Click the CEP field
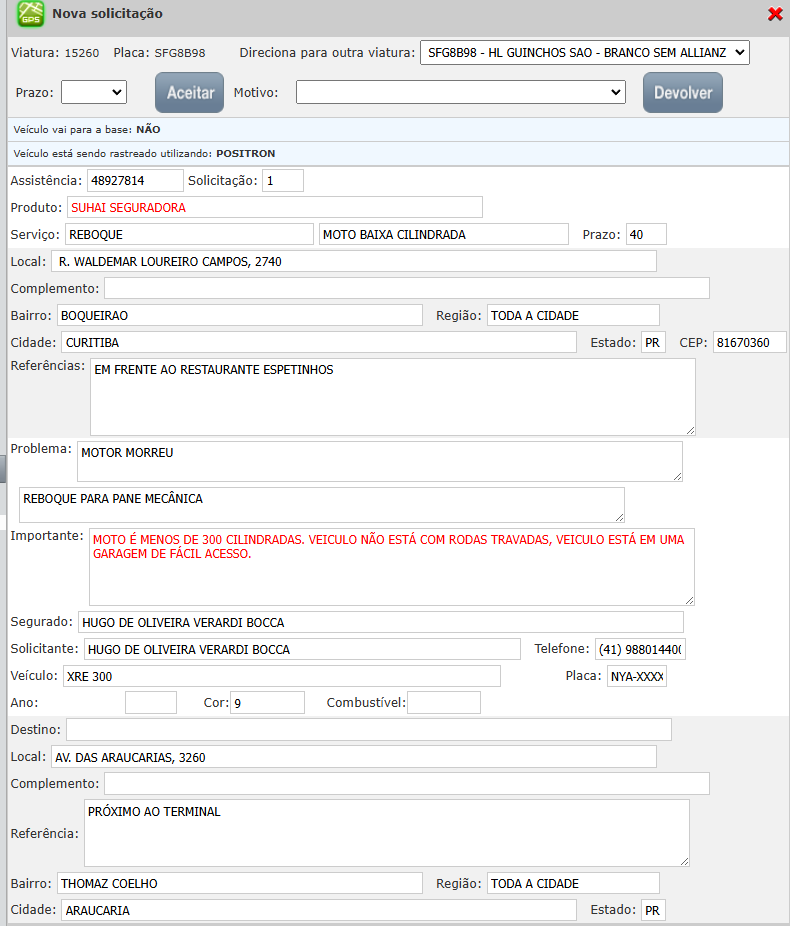Image resolution: width=796 pixels, height=926 pixels. click(749, 343)
